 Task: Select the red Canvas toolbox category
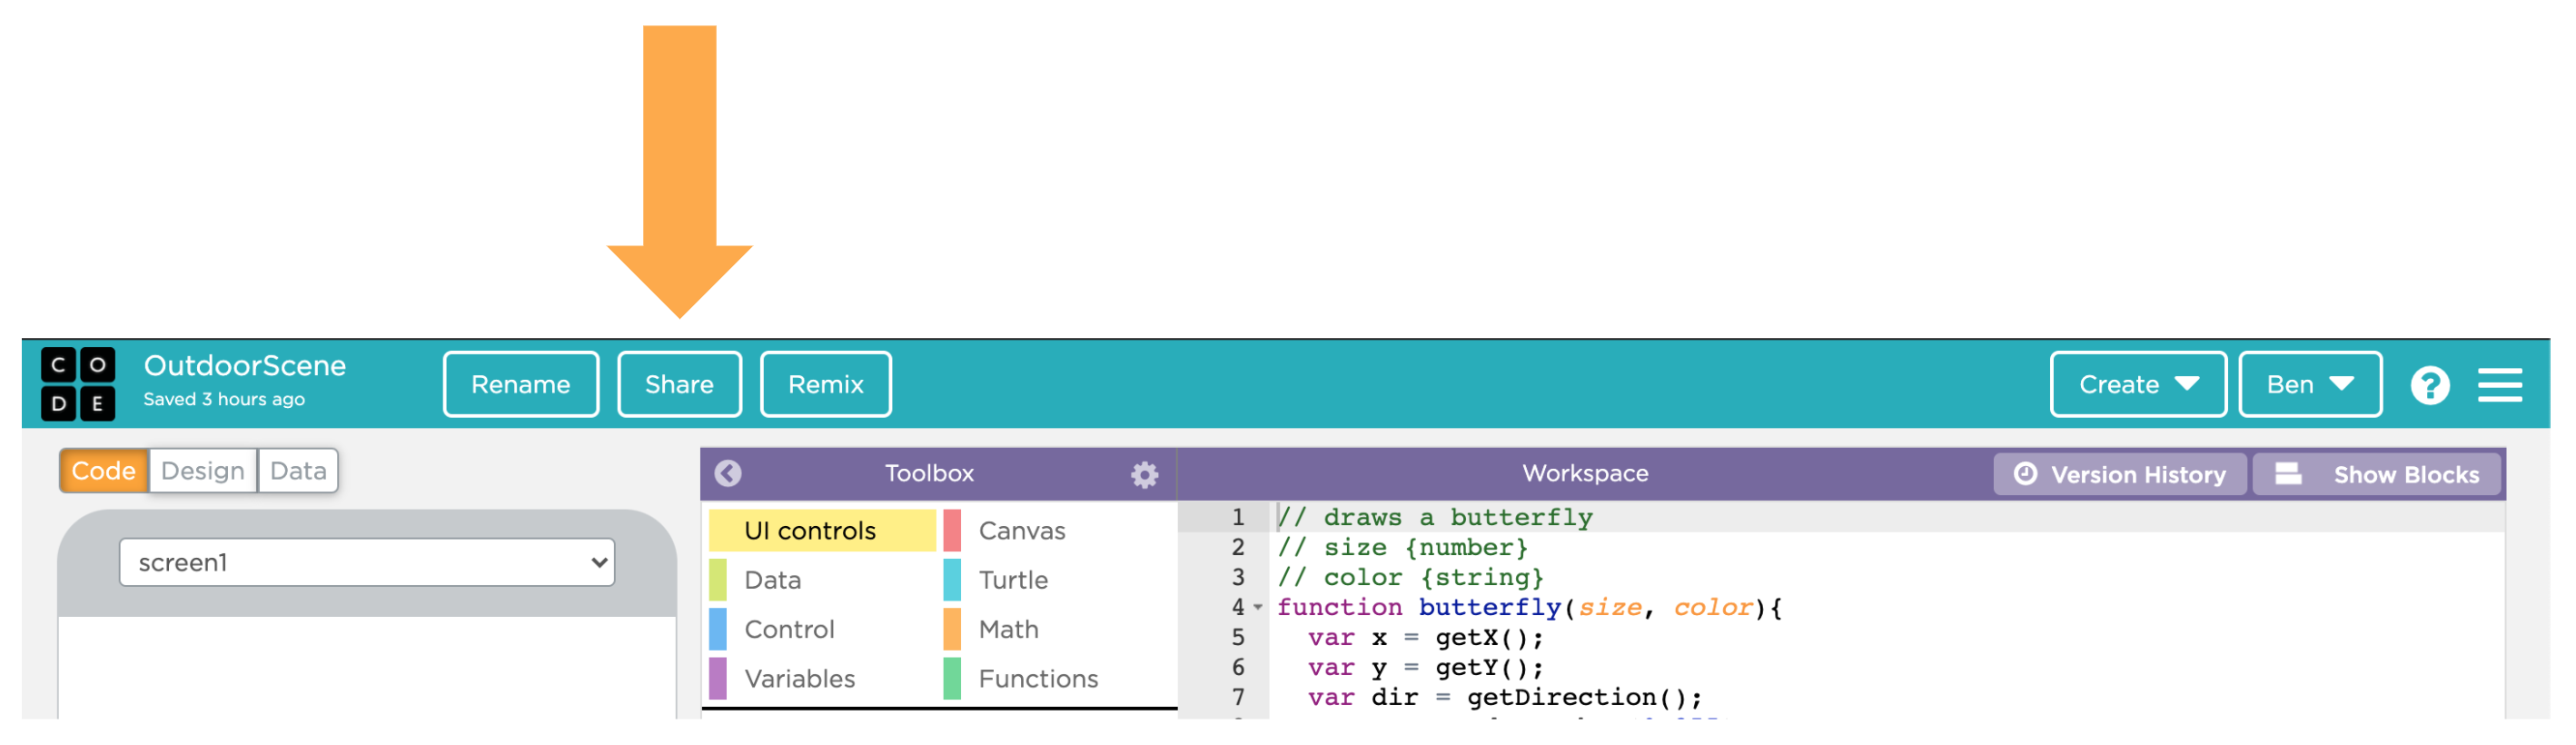point(1020,531)
